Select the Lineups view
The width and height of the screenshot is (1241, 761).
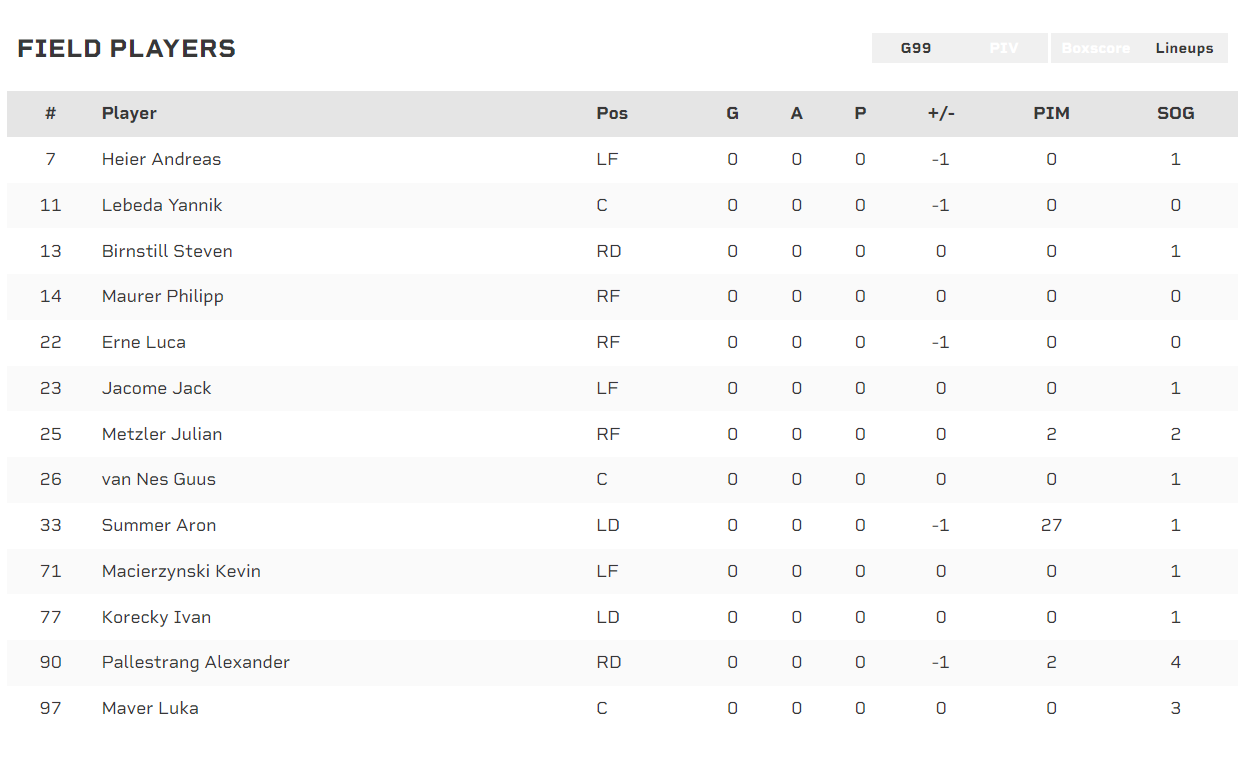(x=1184, y=48)
